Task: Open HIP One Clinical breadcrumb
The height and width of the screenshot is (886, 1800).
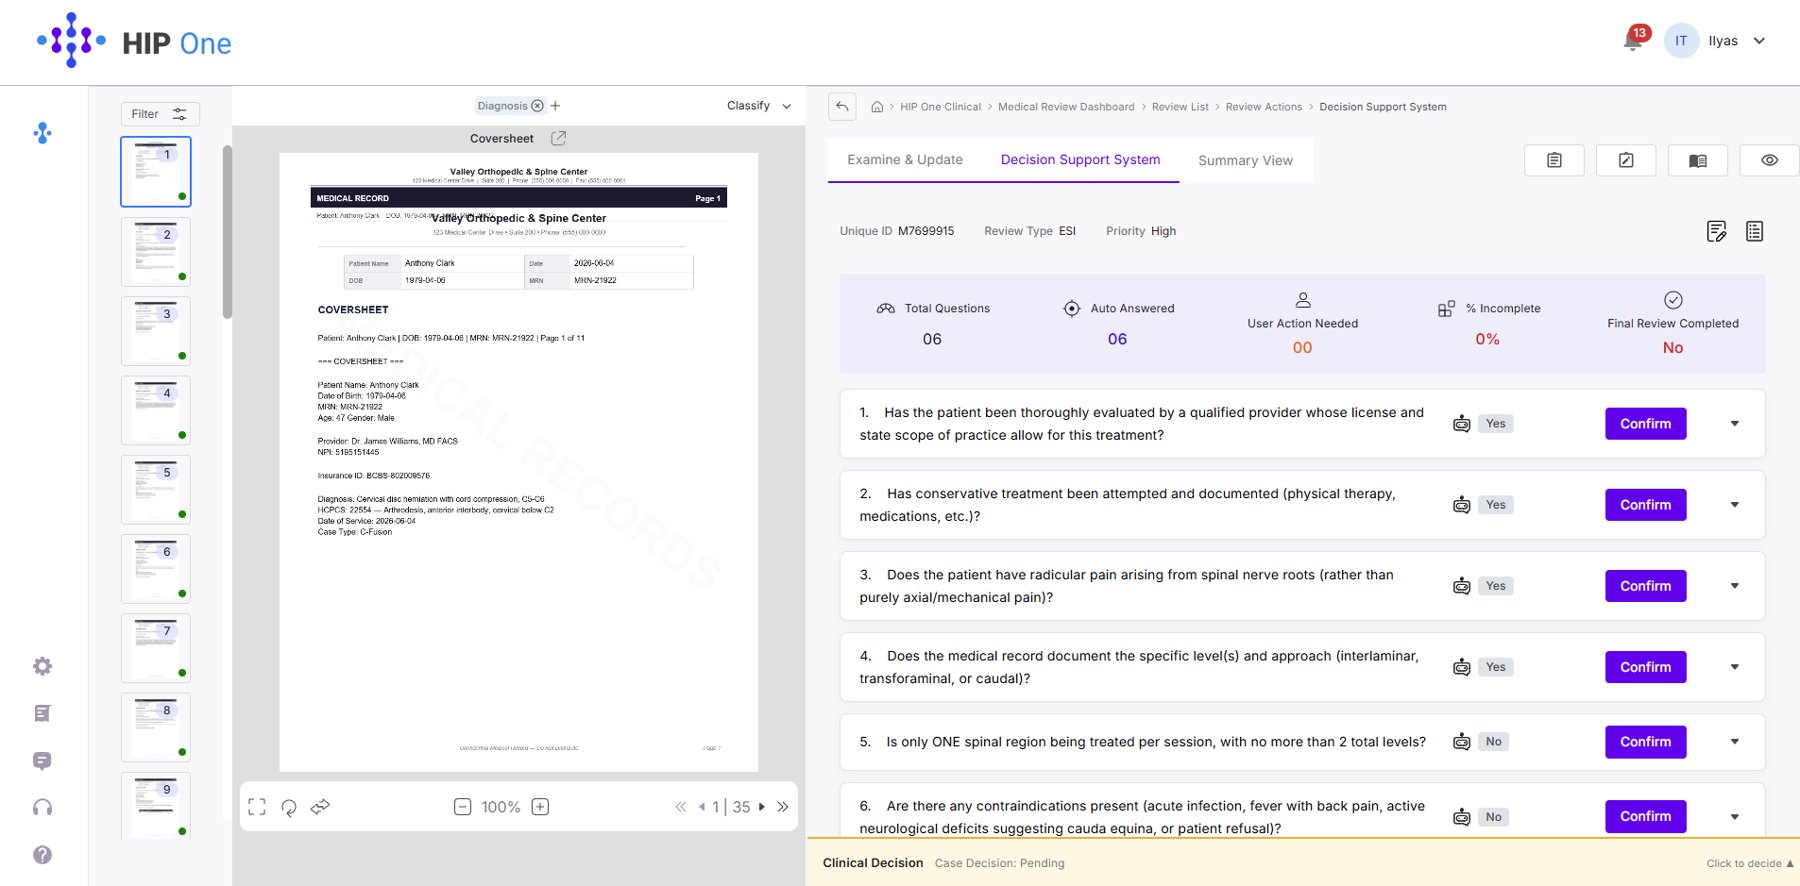Action: tap(940, 107)
